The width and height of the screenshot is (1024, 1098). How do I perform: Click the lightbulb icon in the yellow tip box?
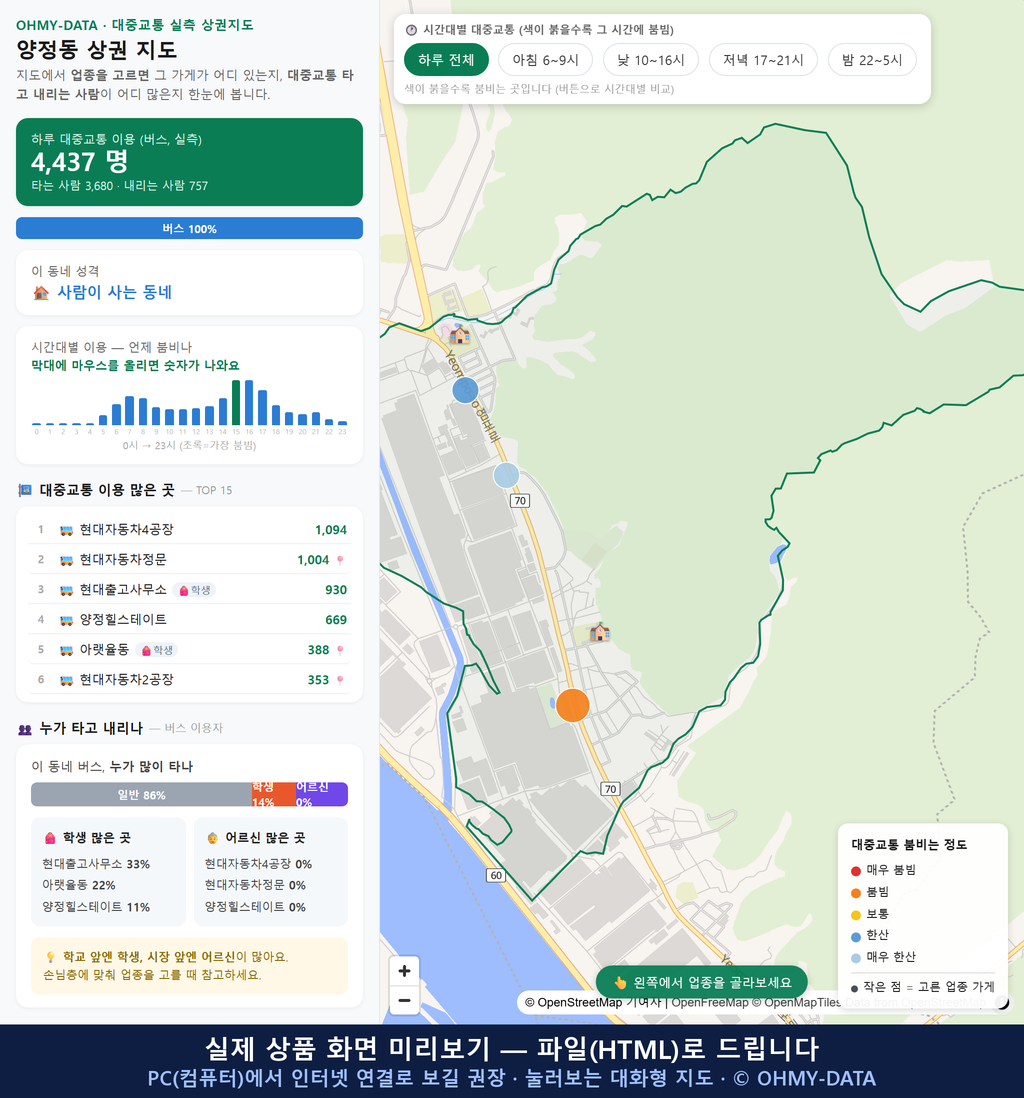pos(50,957)
